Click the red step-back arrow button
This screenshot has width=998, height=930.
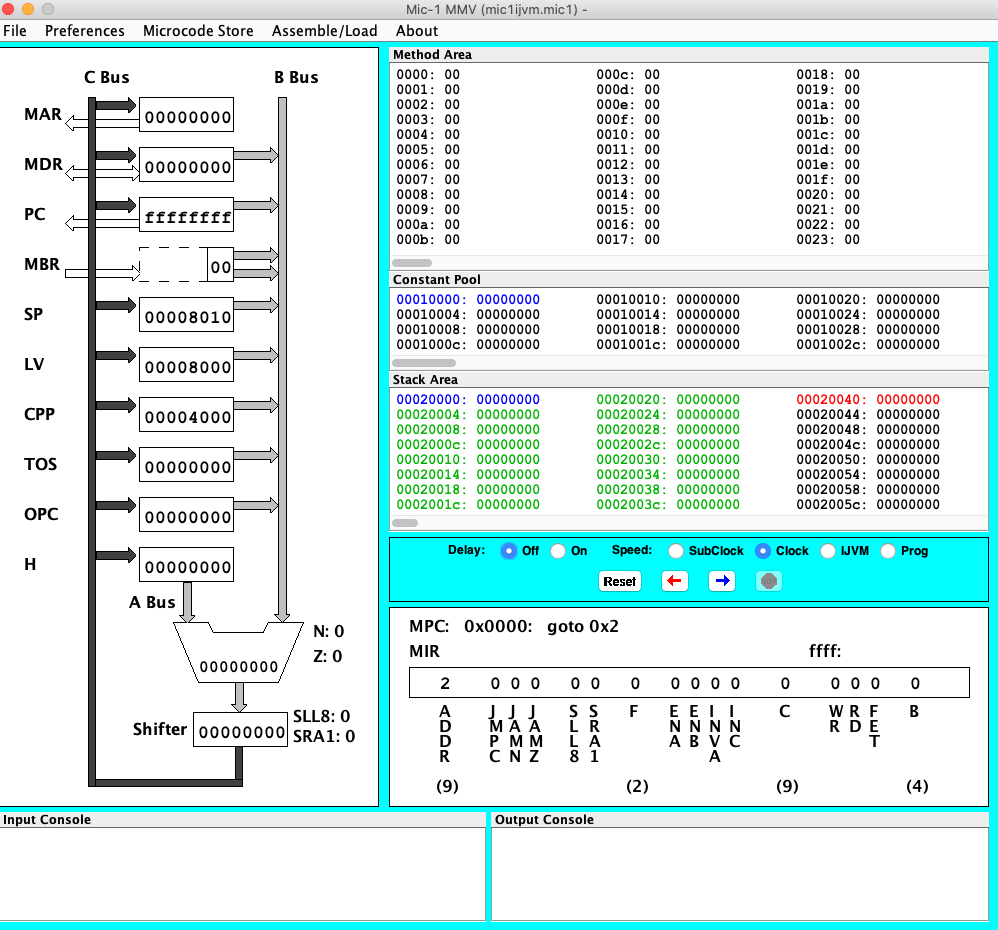click(x=675, y=581)
